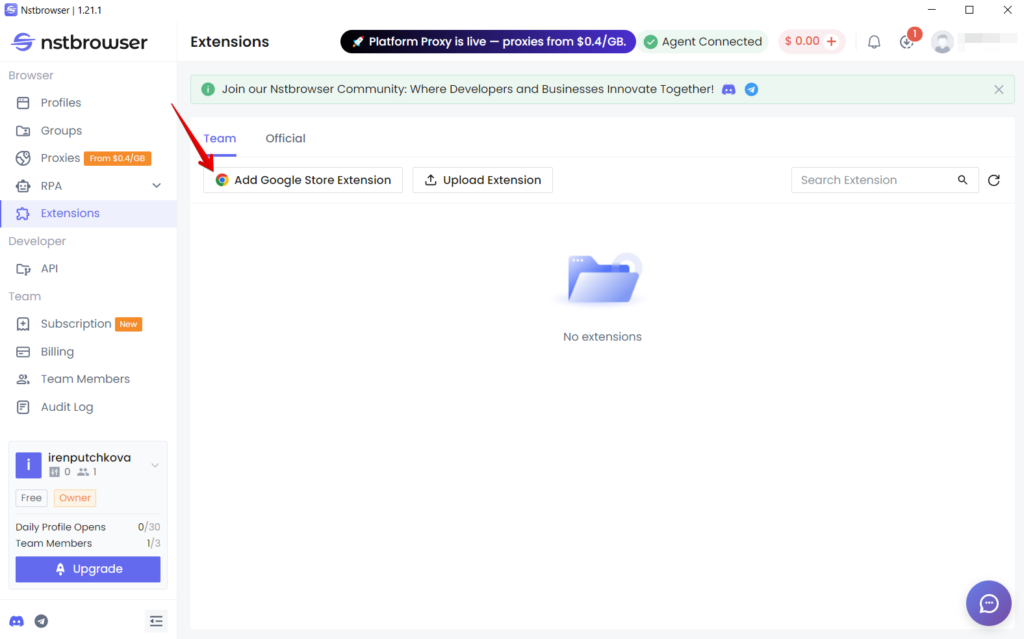The width and height of the screenshot is (1024, 639).
Task: Refresh the extensions list
Action: pos(994,180)
